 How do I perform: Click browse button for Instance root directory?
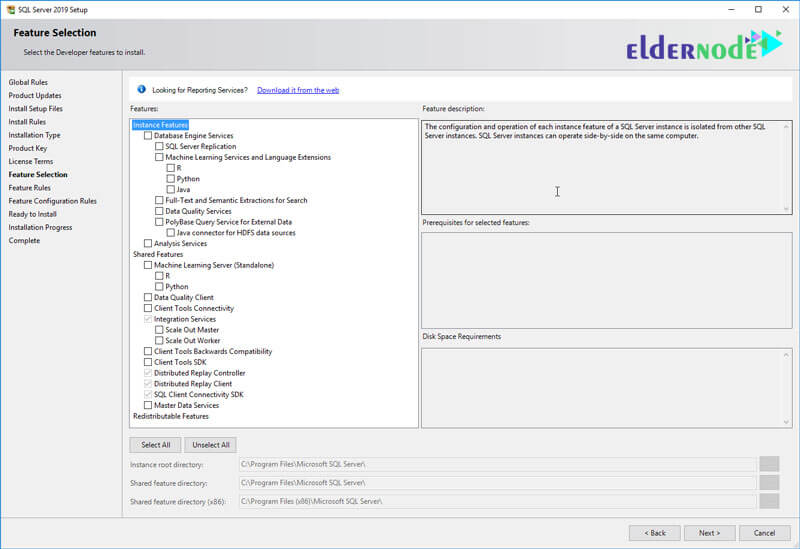[x=769, y=464]
